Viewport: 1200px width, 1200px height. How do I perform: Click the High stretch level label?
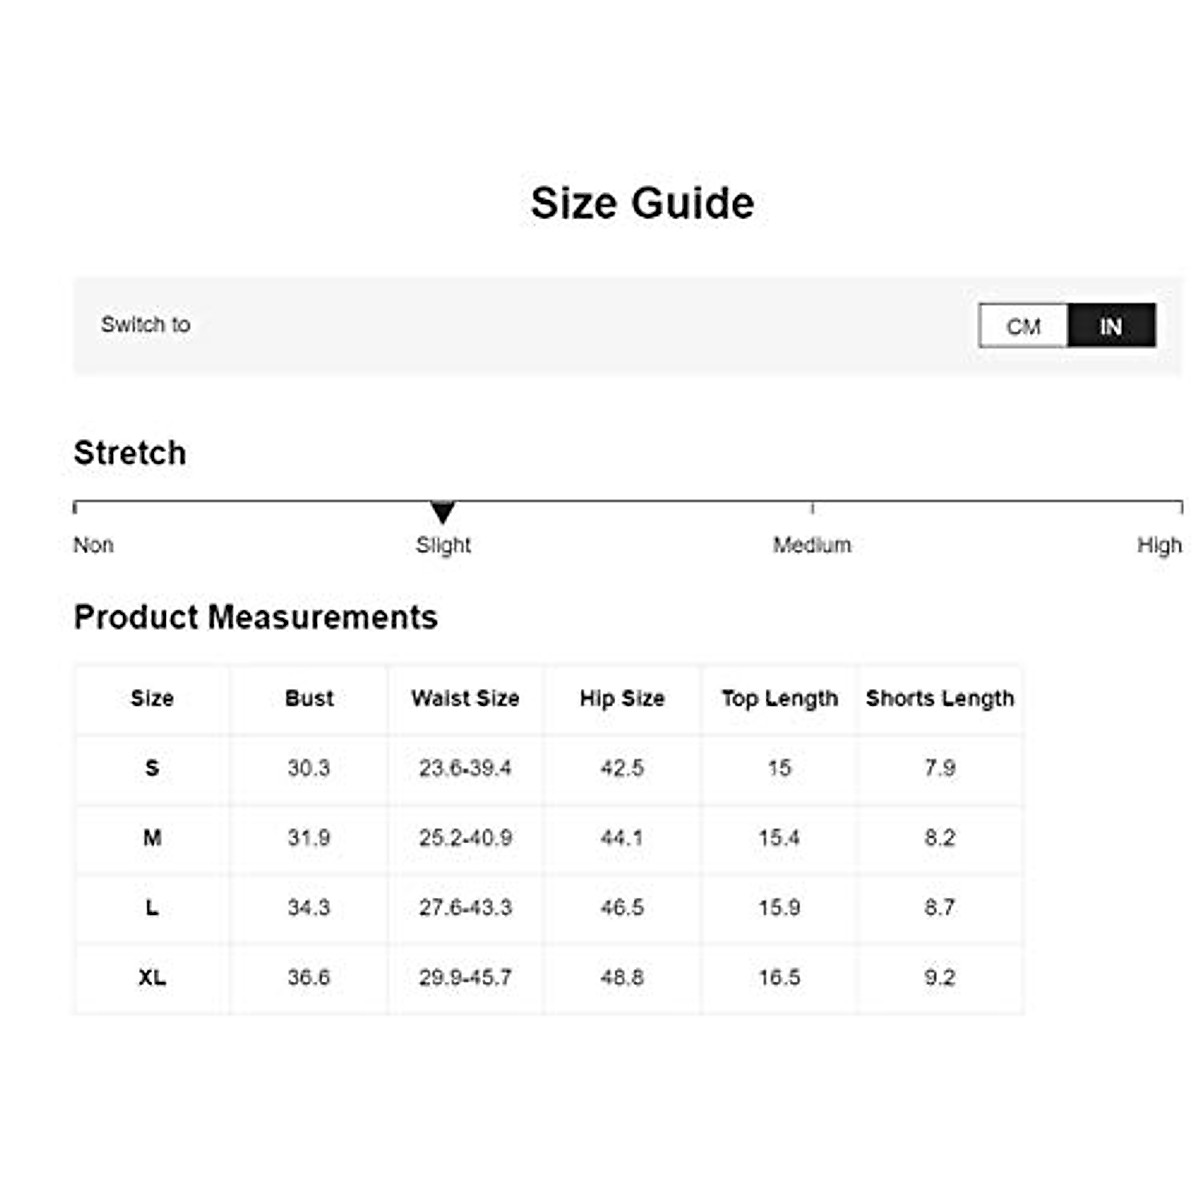pos(1159,545)
